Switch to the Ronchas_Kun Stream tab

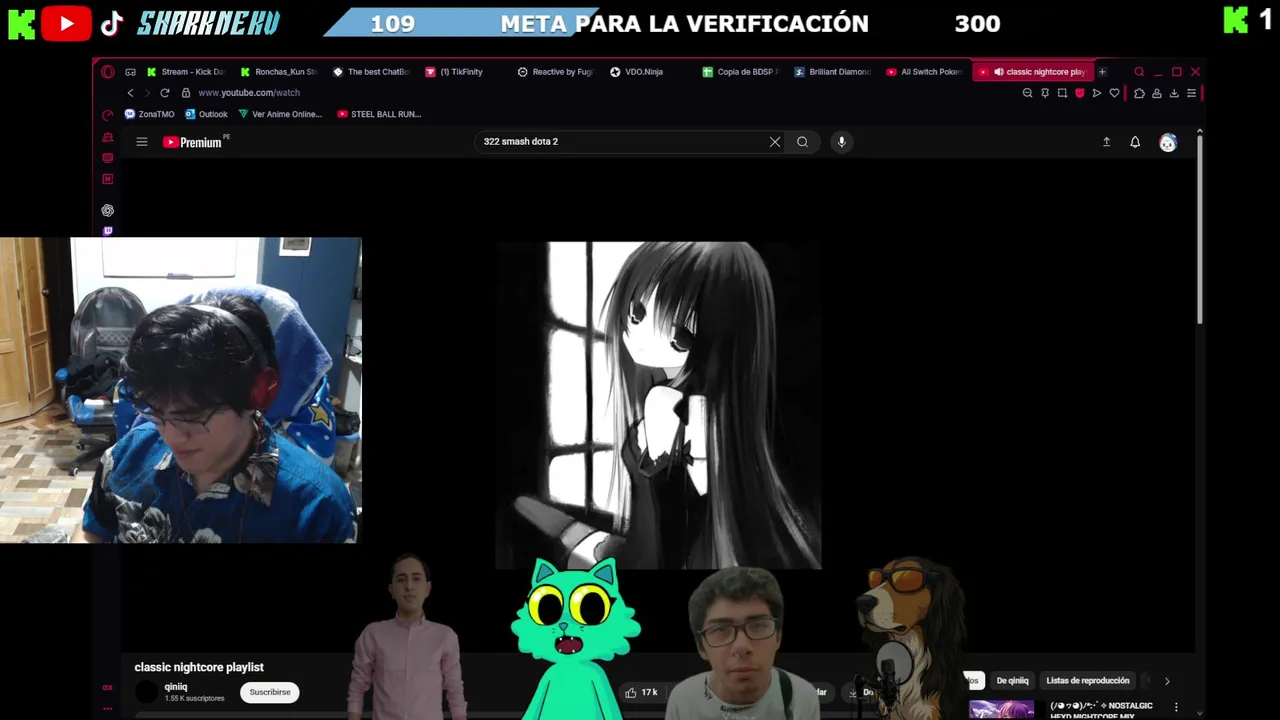pyautogui.click(x=279, y=72)
